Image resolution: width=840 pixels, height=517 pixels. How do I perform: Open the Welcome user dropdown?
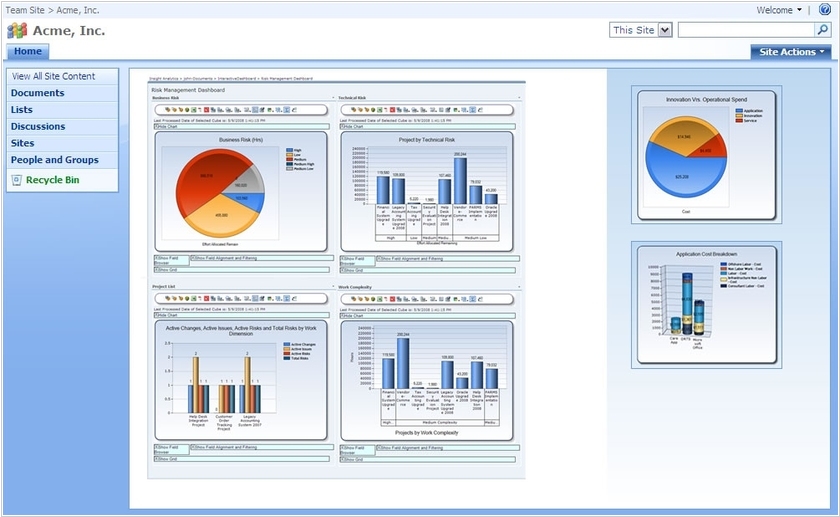coord(779,10)
